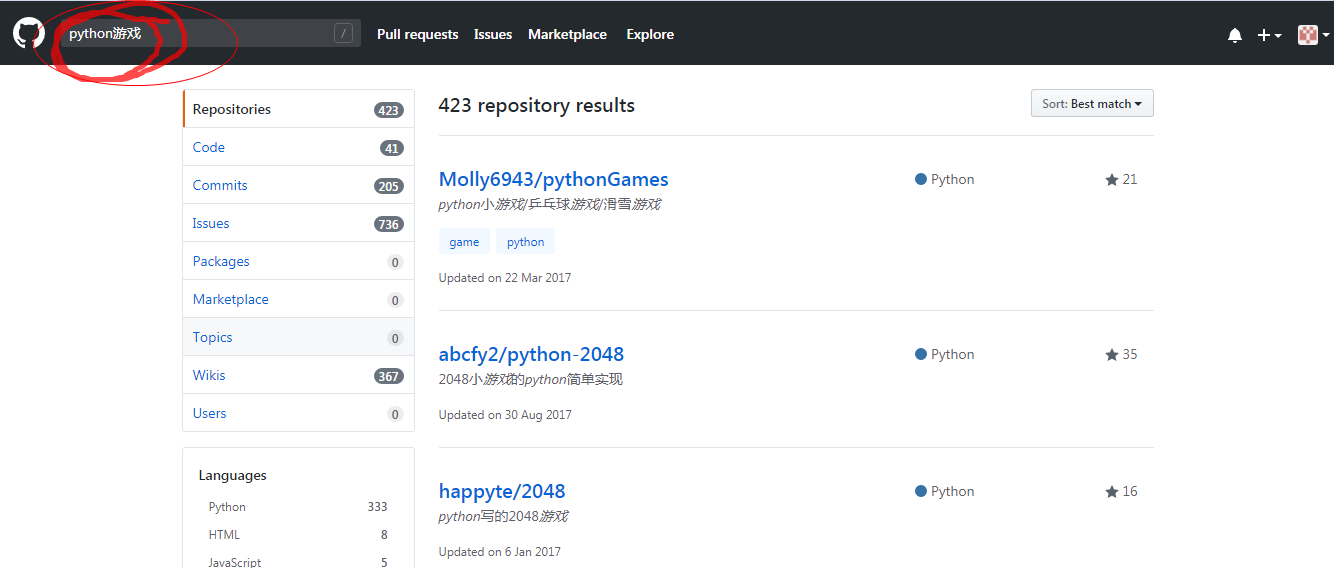Show Marketplace results in sidebar

[x=298, y=299]
